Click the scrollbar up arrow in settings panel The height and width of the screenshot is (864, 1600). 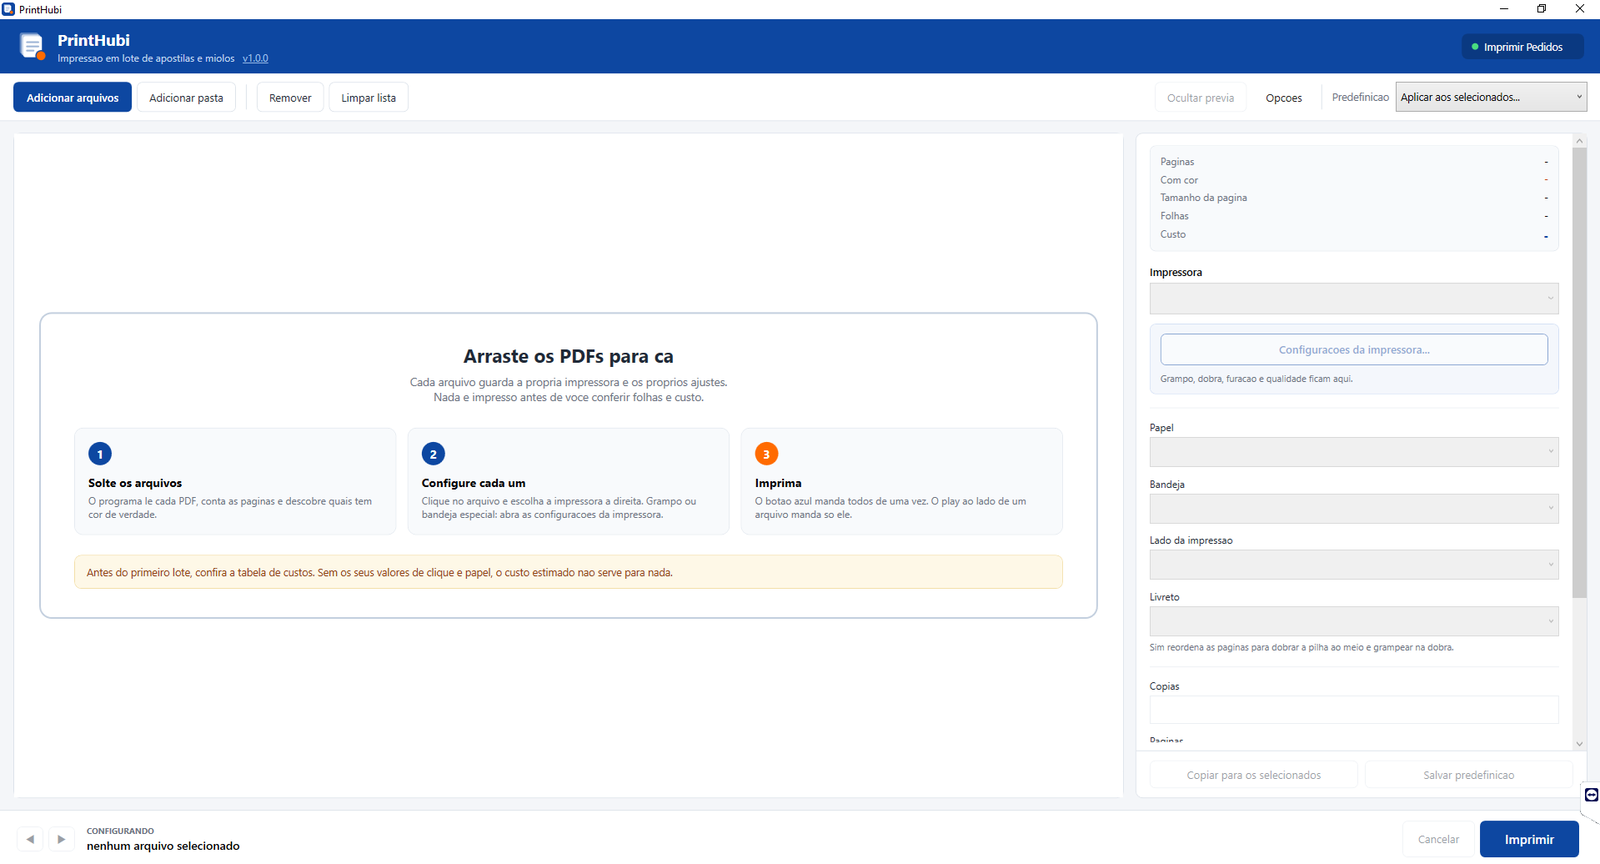[x=1580, y=140]
